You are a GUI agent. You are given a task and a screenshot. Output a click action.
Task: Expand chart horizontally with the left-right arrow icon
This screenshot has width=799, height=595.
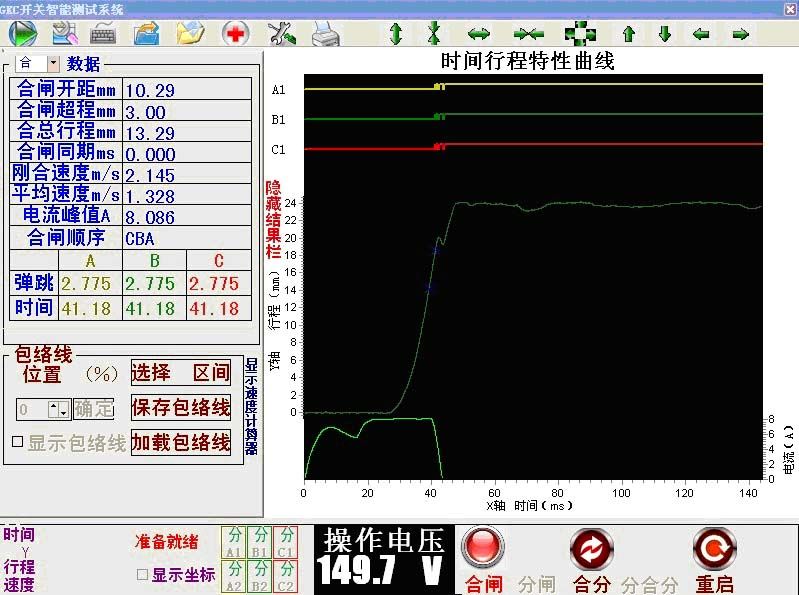478,35
